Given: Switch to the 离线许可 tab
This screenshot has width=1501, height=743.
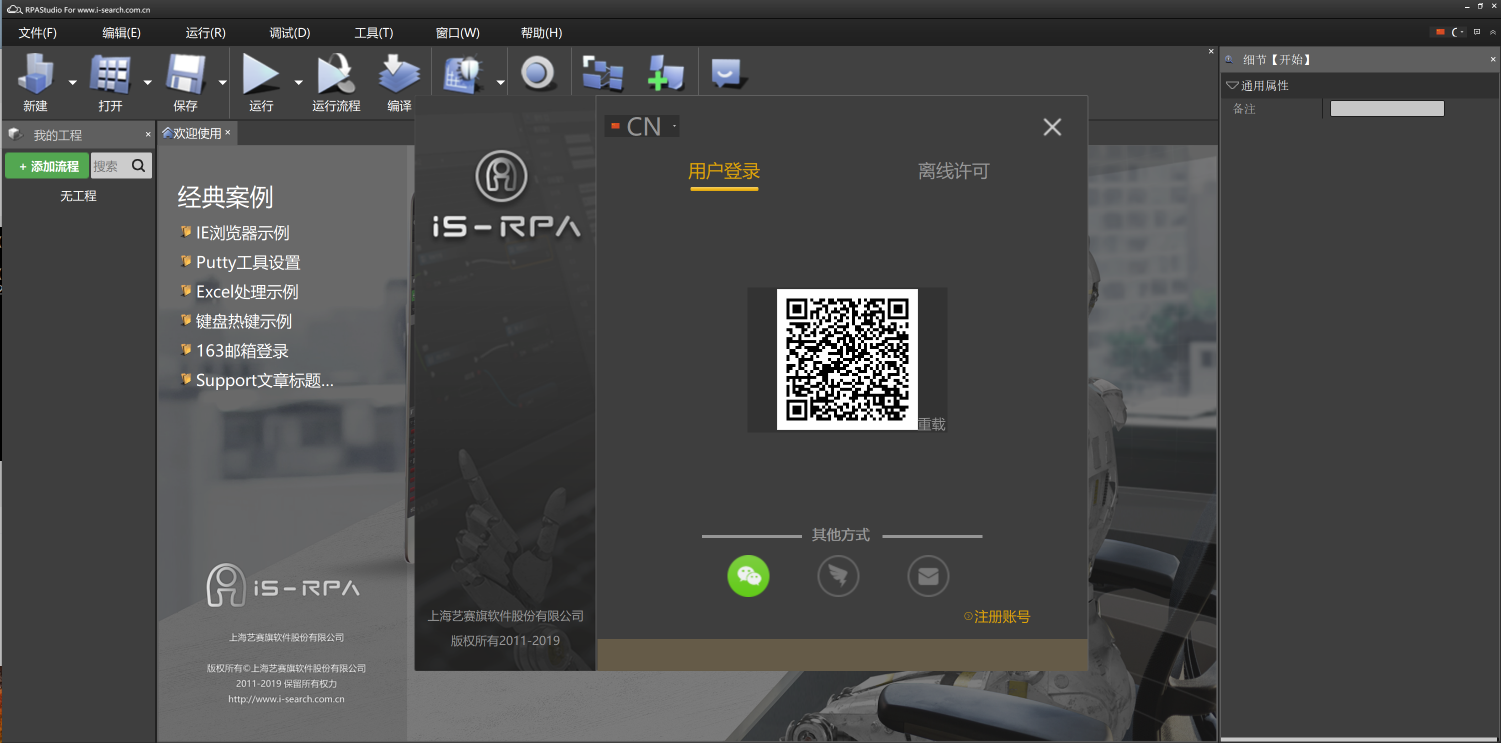Looking at the screenshot, I should 953,171.
